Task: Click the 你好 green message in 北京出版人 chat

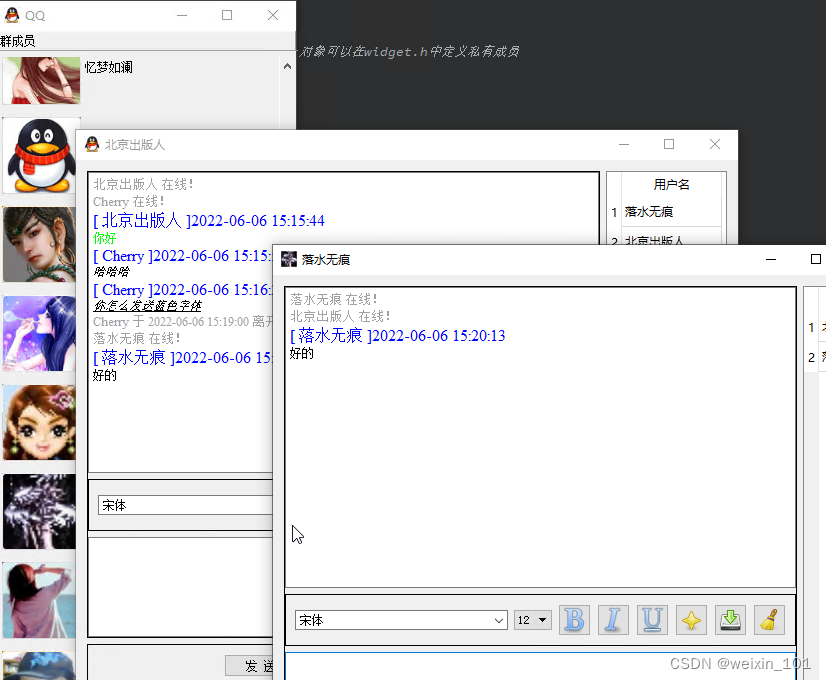Action: 104,238
